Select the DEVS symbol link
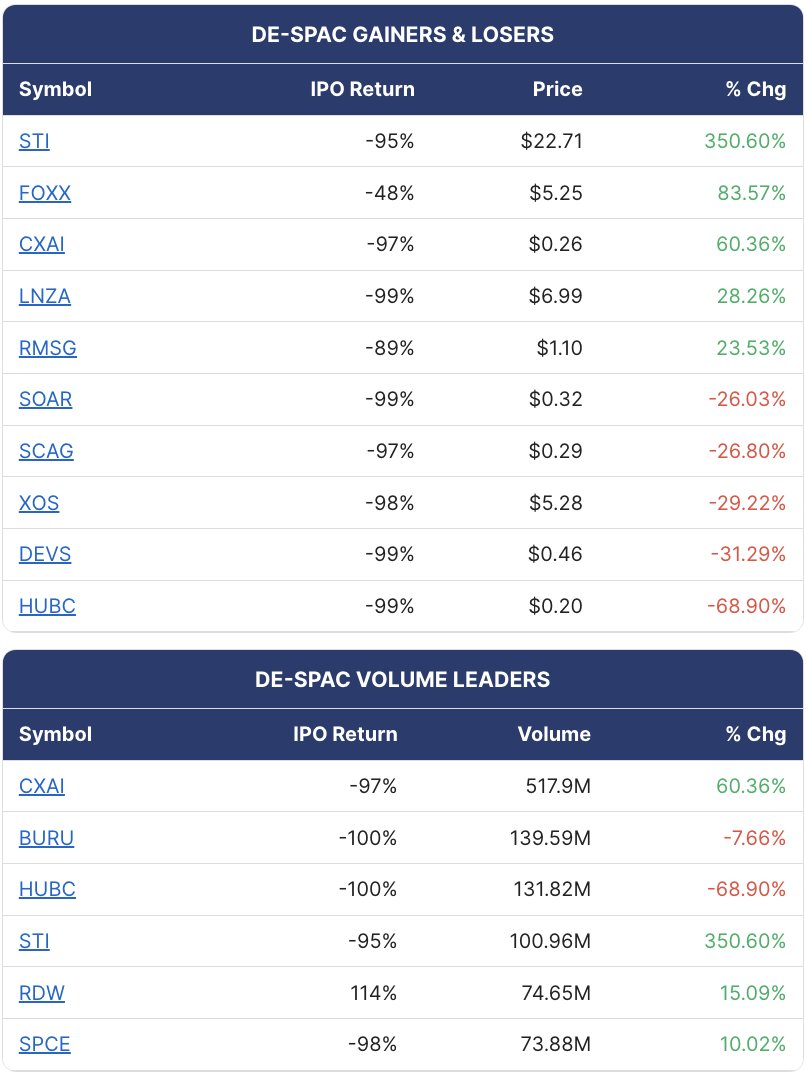806x1074 pixels. (45, 554)
